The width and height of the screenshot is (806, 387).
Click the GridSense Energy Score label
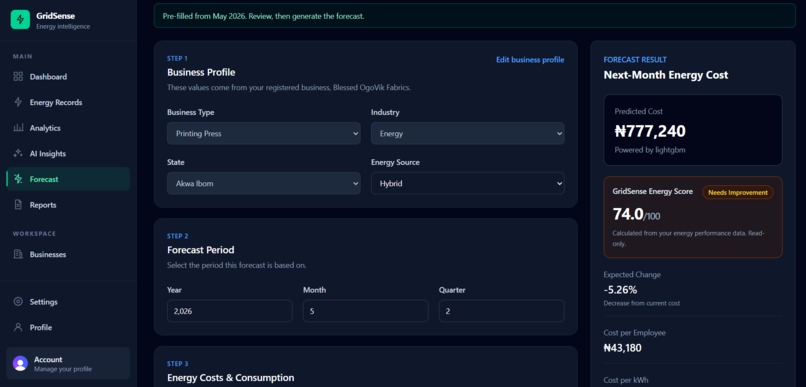click(653, 192)
